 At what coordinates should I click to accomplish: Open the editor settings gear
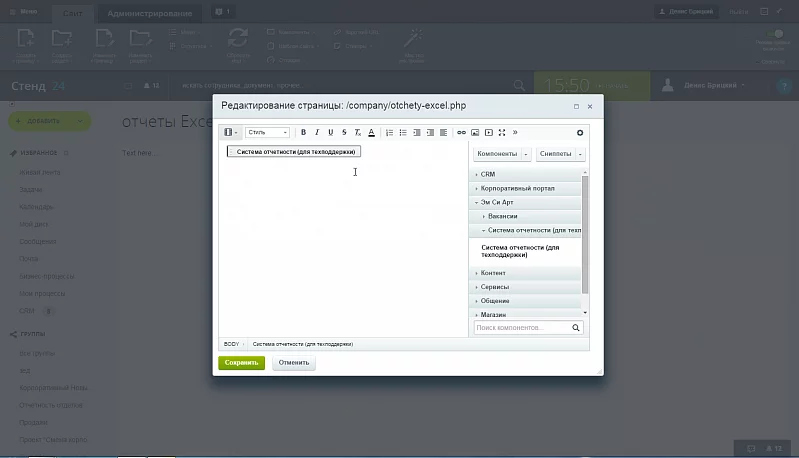click(x=580, y=132)
